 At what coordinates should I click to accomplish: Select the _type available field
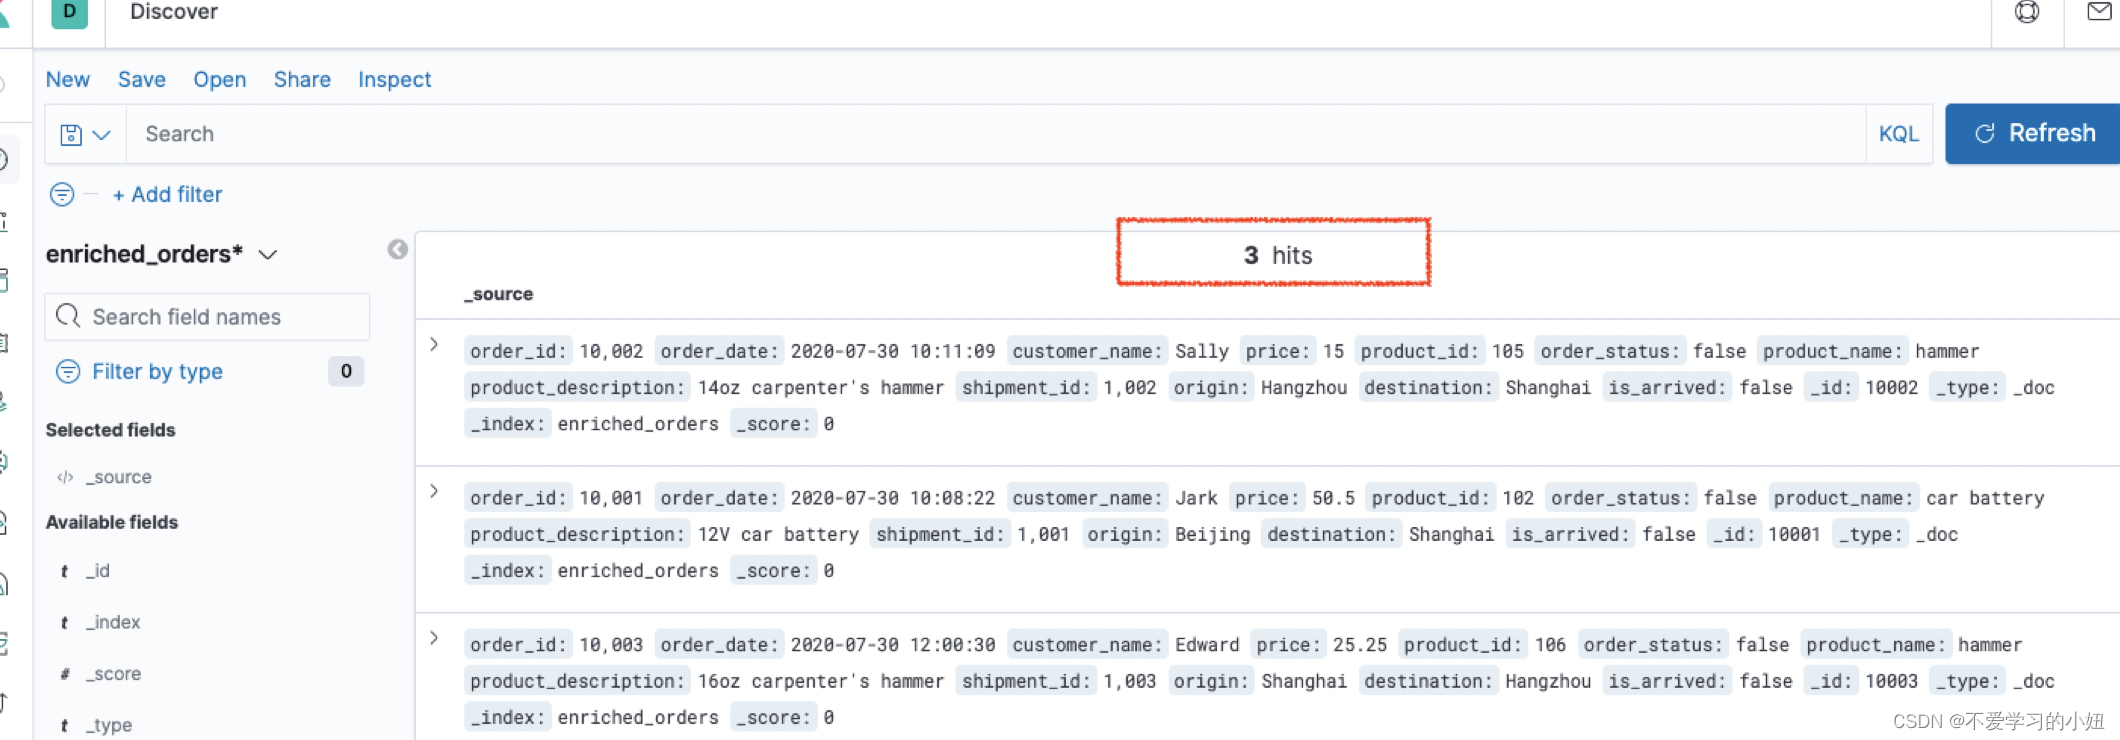point(108,725)
